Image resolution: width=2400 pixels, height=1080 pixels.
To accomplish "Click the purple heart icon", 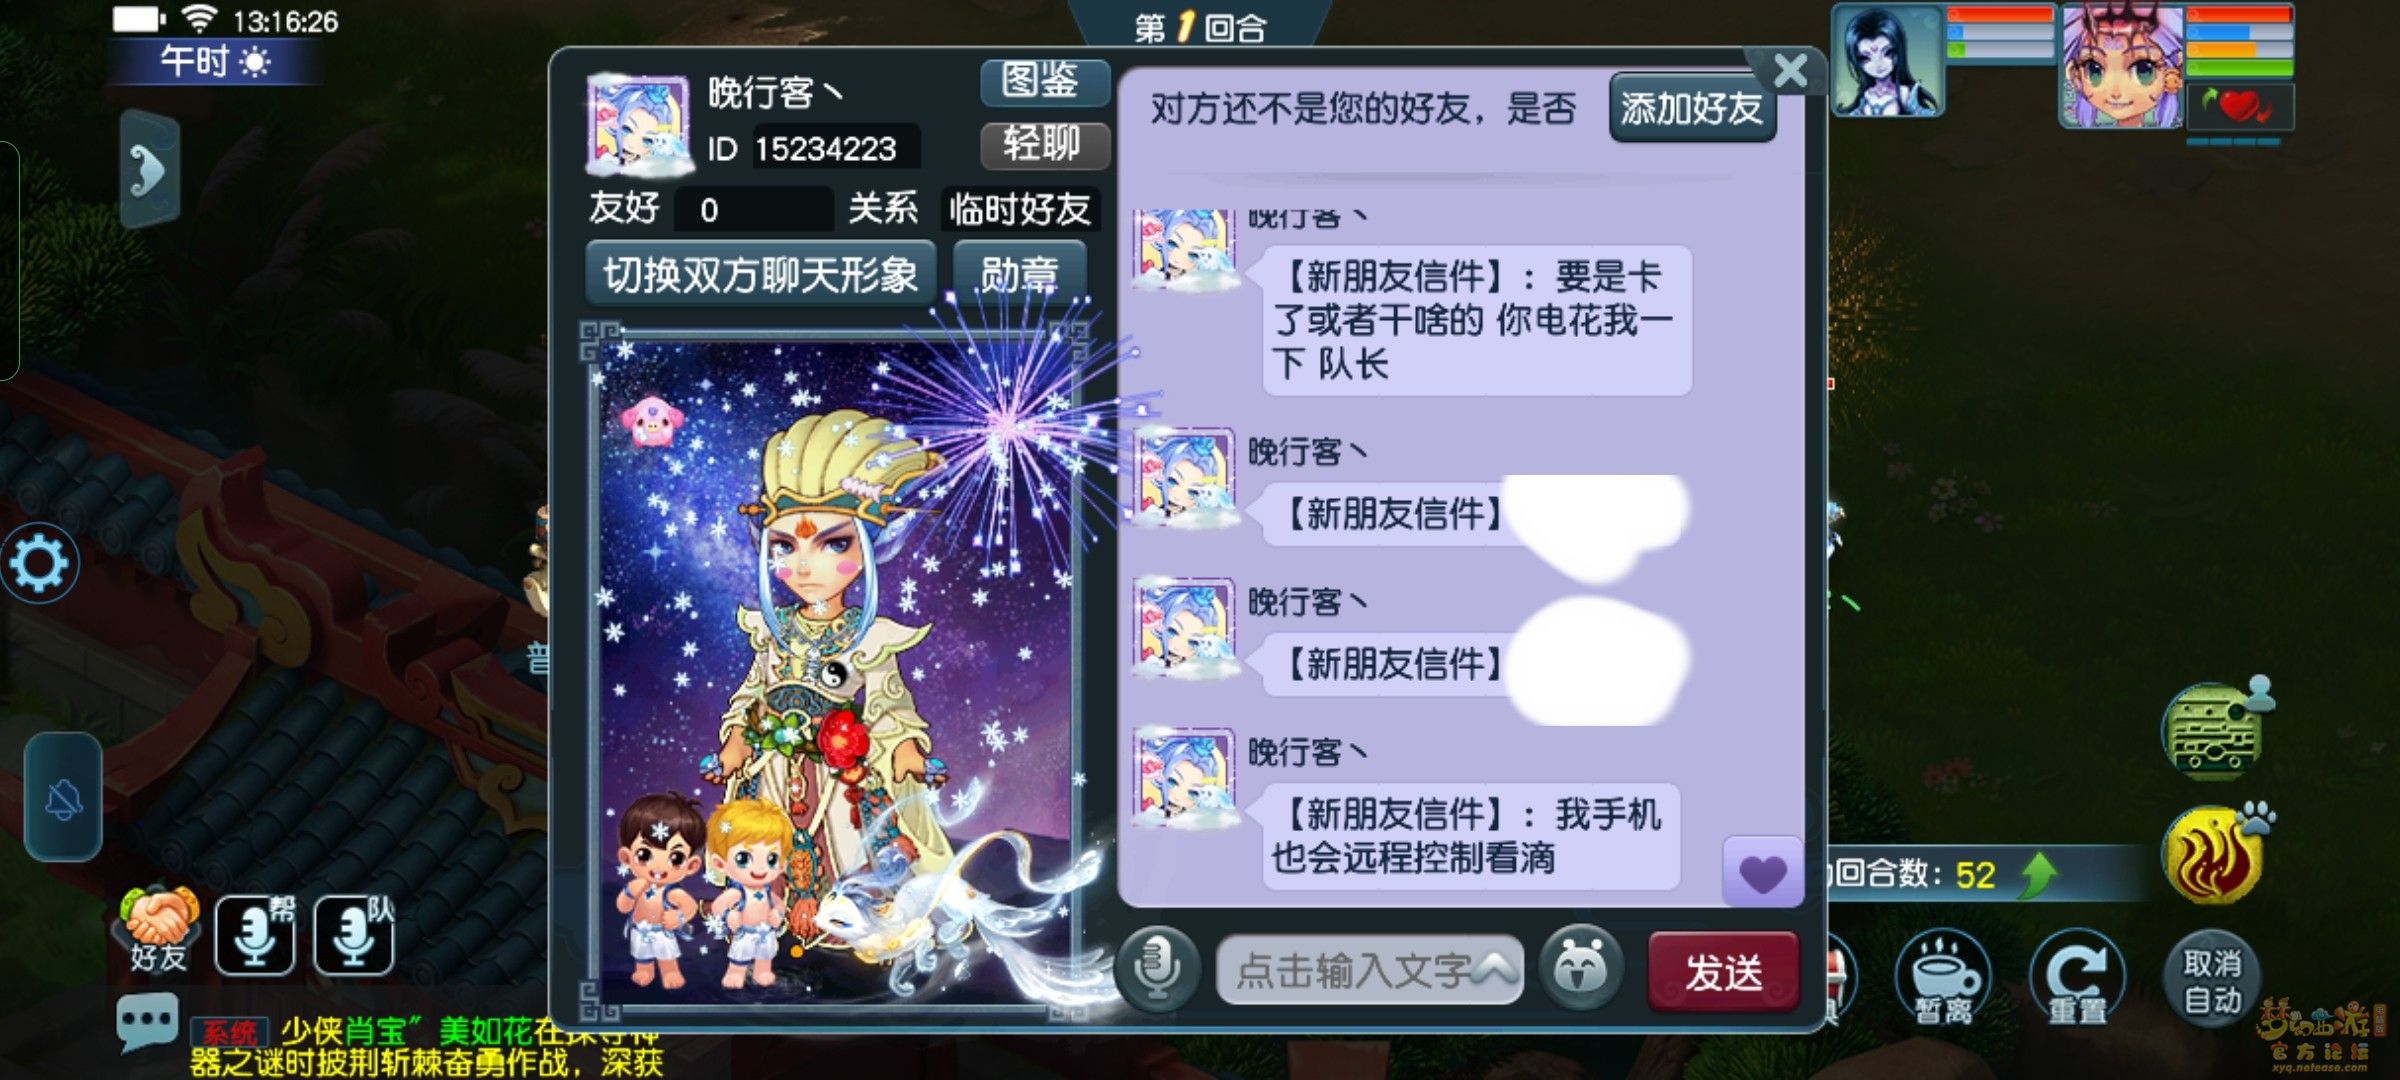I will 1762,873.
